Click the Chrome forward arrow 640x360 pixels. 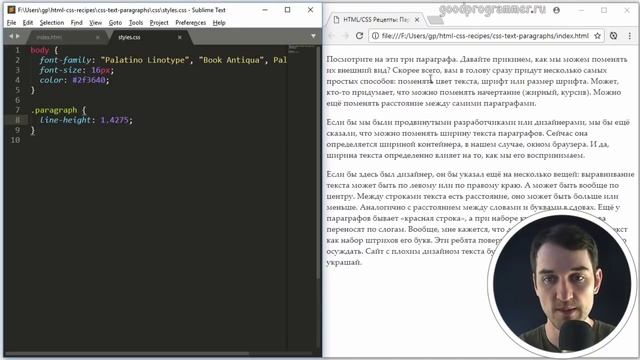[345, 36]
